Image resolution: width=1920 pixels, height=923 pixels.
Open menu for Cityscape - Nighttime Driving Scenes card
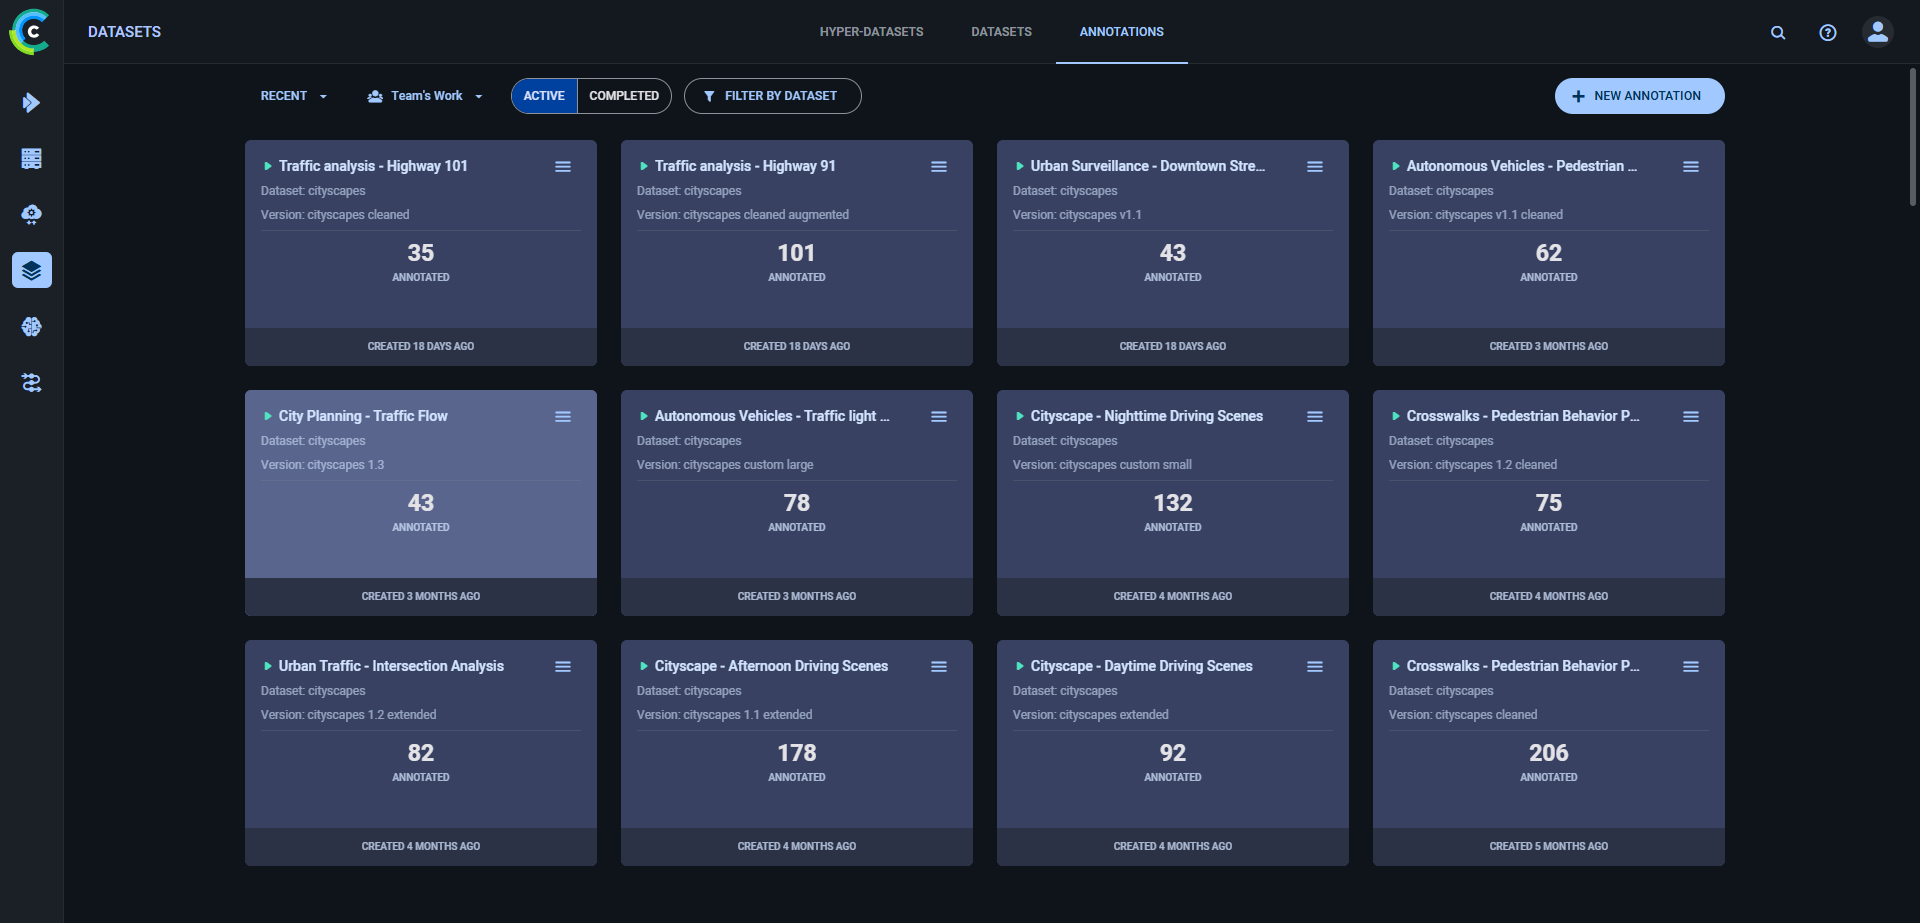1315,417
